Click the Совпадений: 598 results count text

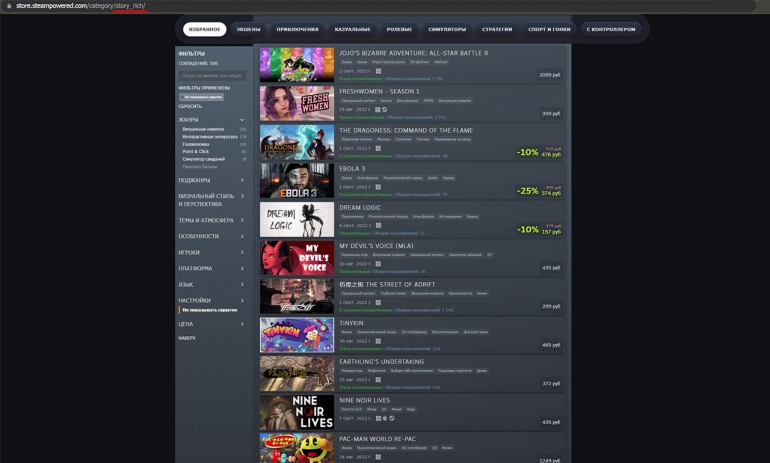198,63
